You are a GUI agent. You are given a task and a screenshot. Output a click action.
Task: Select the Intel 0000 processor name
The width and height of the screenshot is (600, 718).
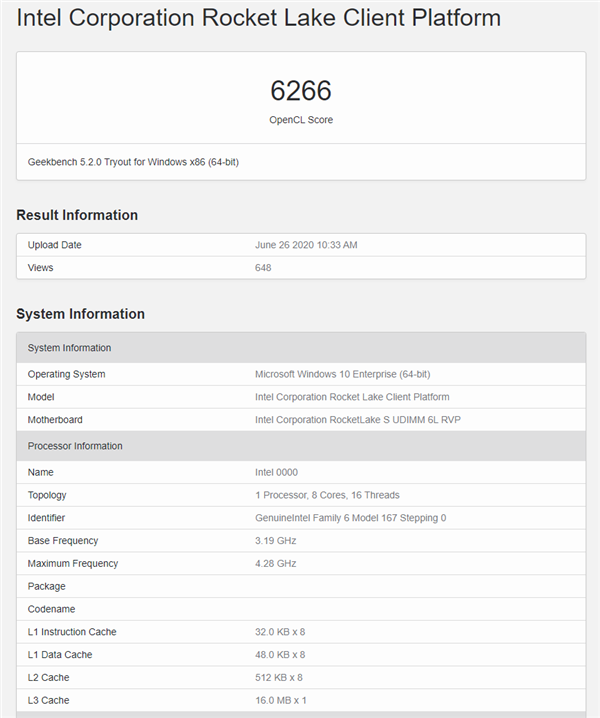pyautogui.click(x=276, y=473)
